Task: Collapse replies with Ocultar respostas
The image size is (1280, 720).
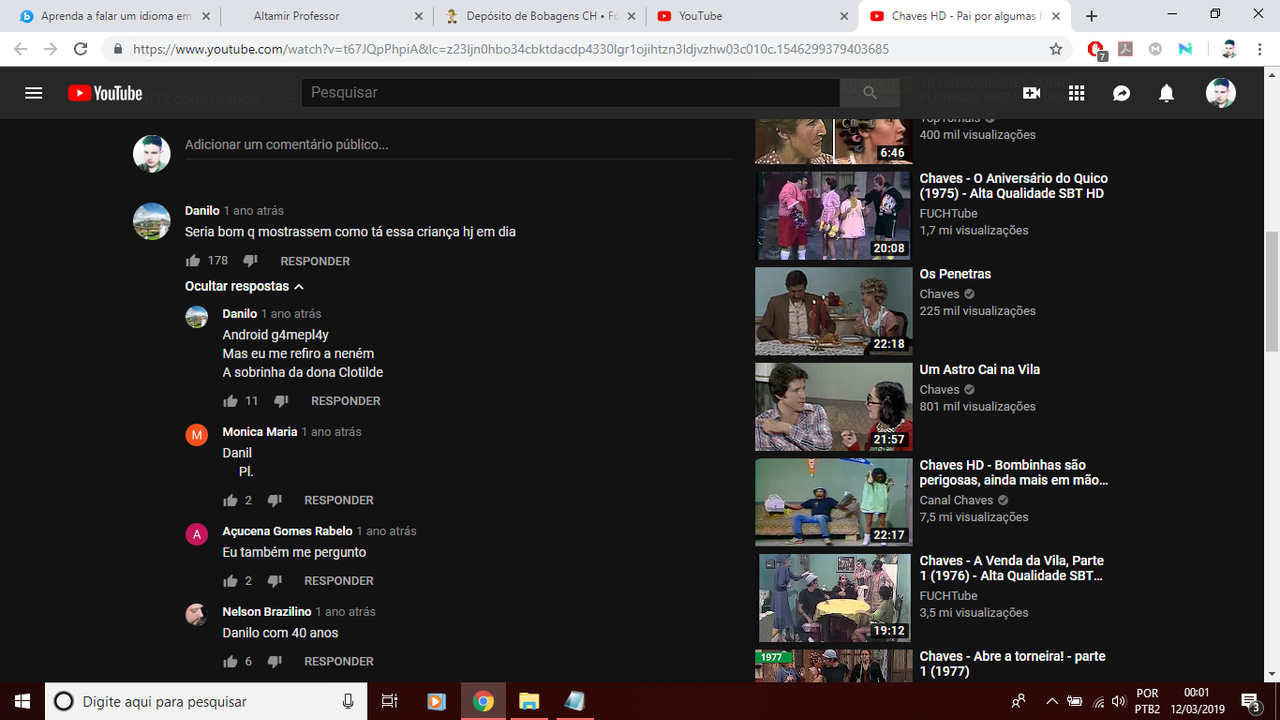Action: tap(244, 286)
